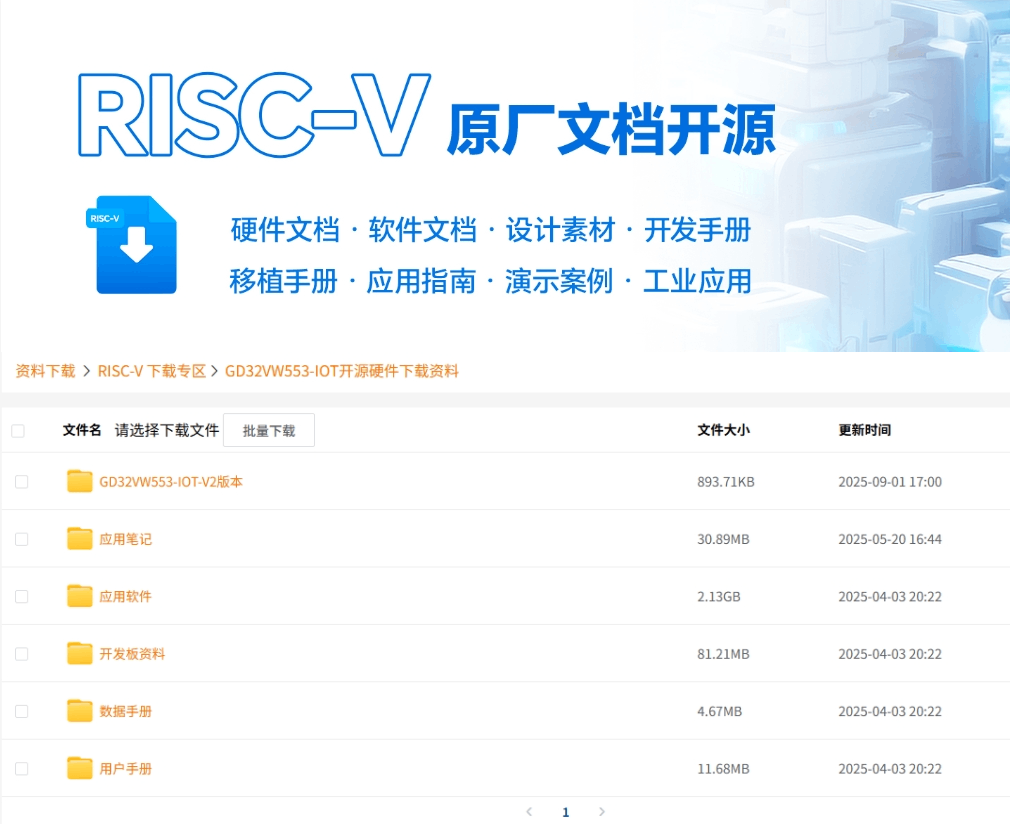This screenshot has width=1010, height=824.
Task: Click the 开发板资料 folder icon
Action: 80,653
